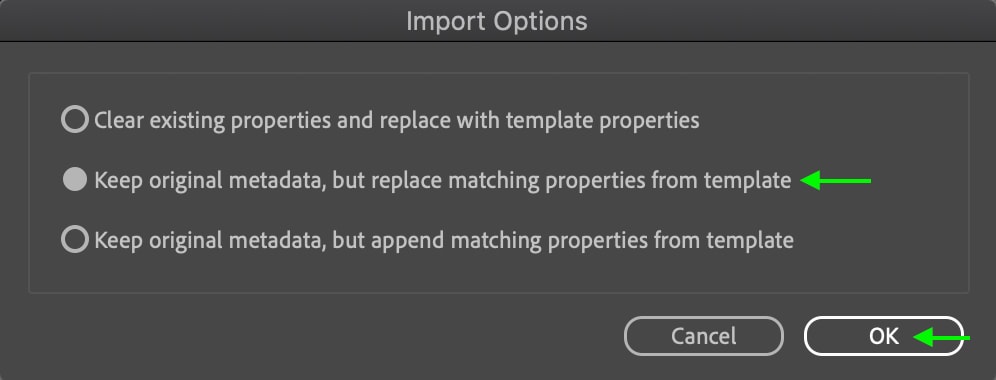Click green arrow beside the replace matching option
Screen dimensions: 996x380
(836, 181)
